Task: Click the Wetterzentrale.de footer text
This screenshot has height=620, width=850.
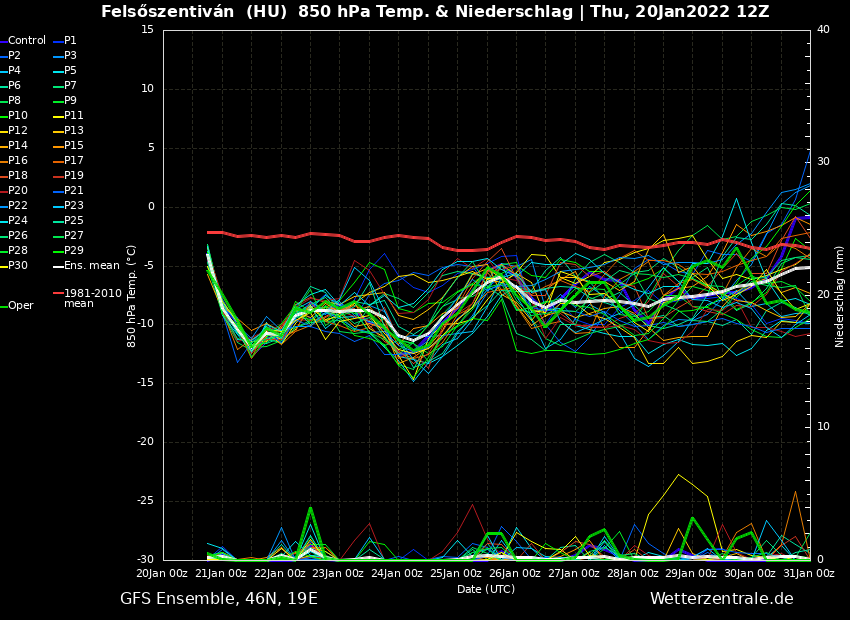Action: [x=721, y=599]
